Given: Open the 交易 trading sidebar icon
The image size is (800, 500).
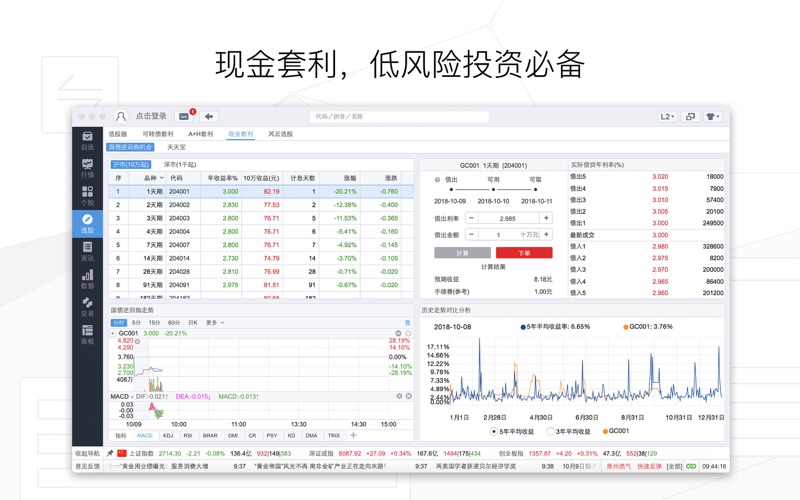Looking at the screenshot, I should click(x=87, y=307).
